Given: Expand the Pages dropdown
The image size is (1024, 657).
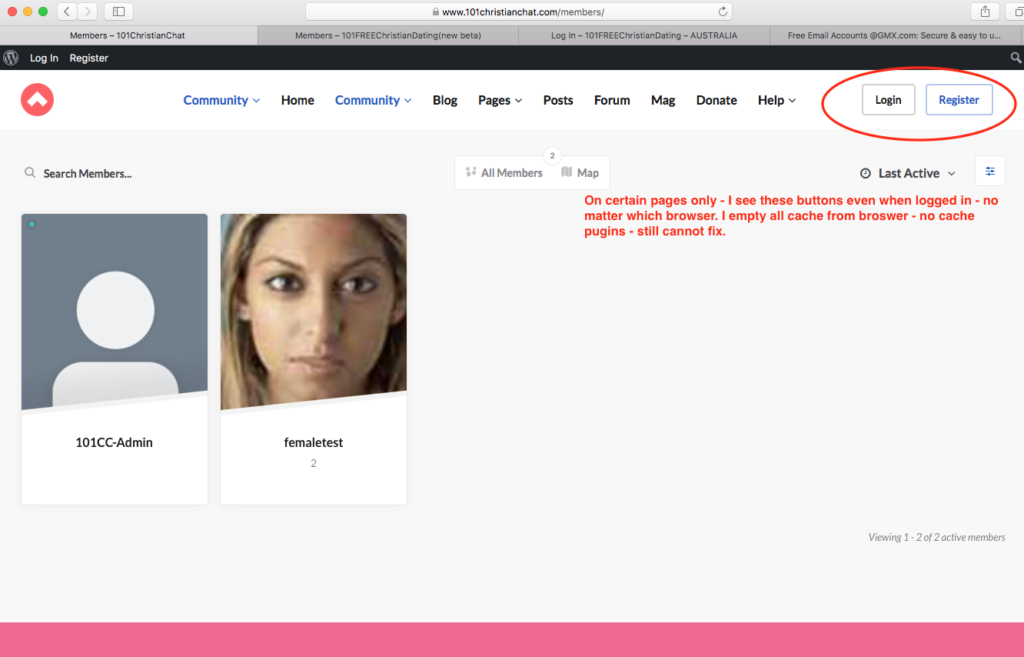Looking at the screenshot, I should click(x=500, y=100).
